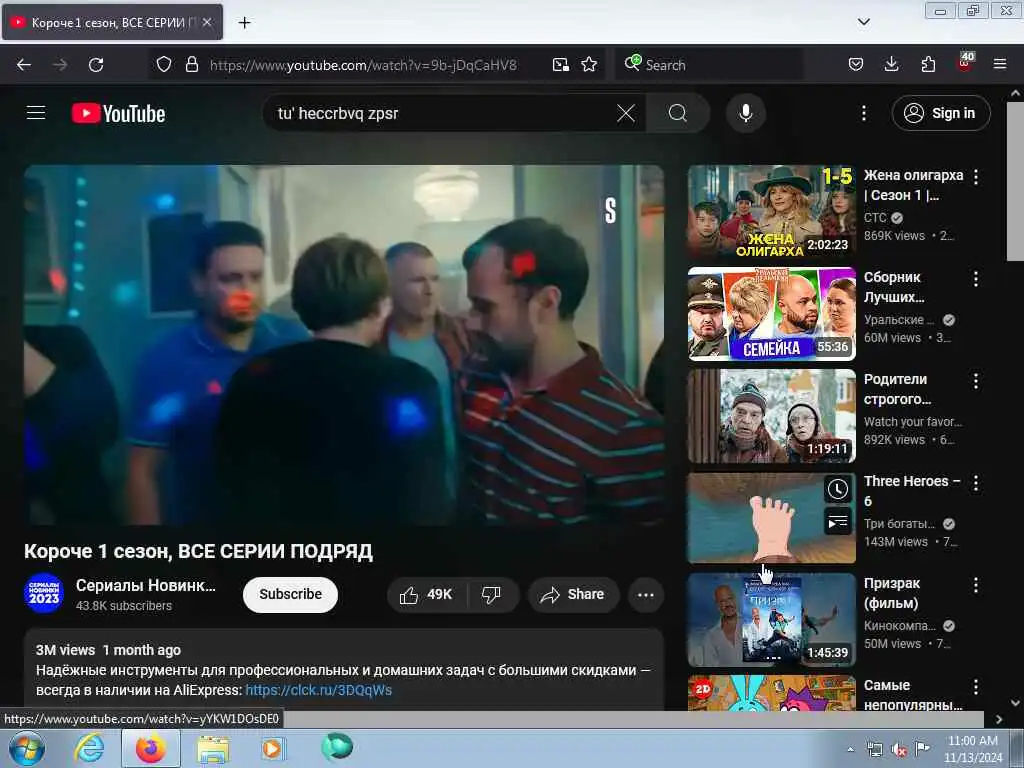The height and width of the screenshot is (768, 1024).
Task: Open the Сериалы Новинки channel avatar
Action: tap(44, 593)
